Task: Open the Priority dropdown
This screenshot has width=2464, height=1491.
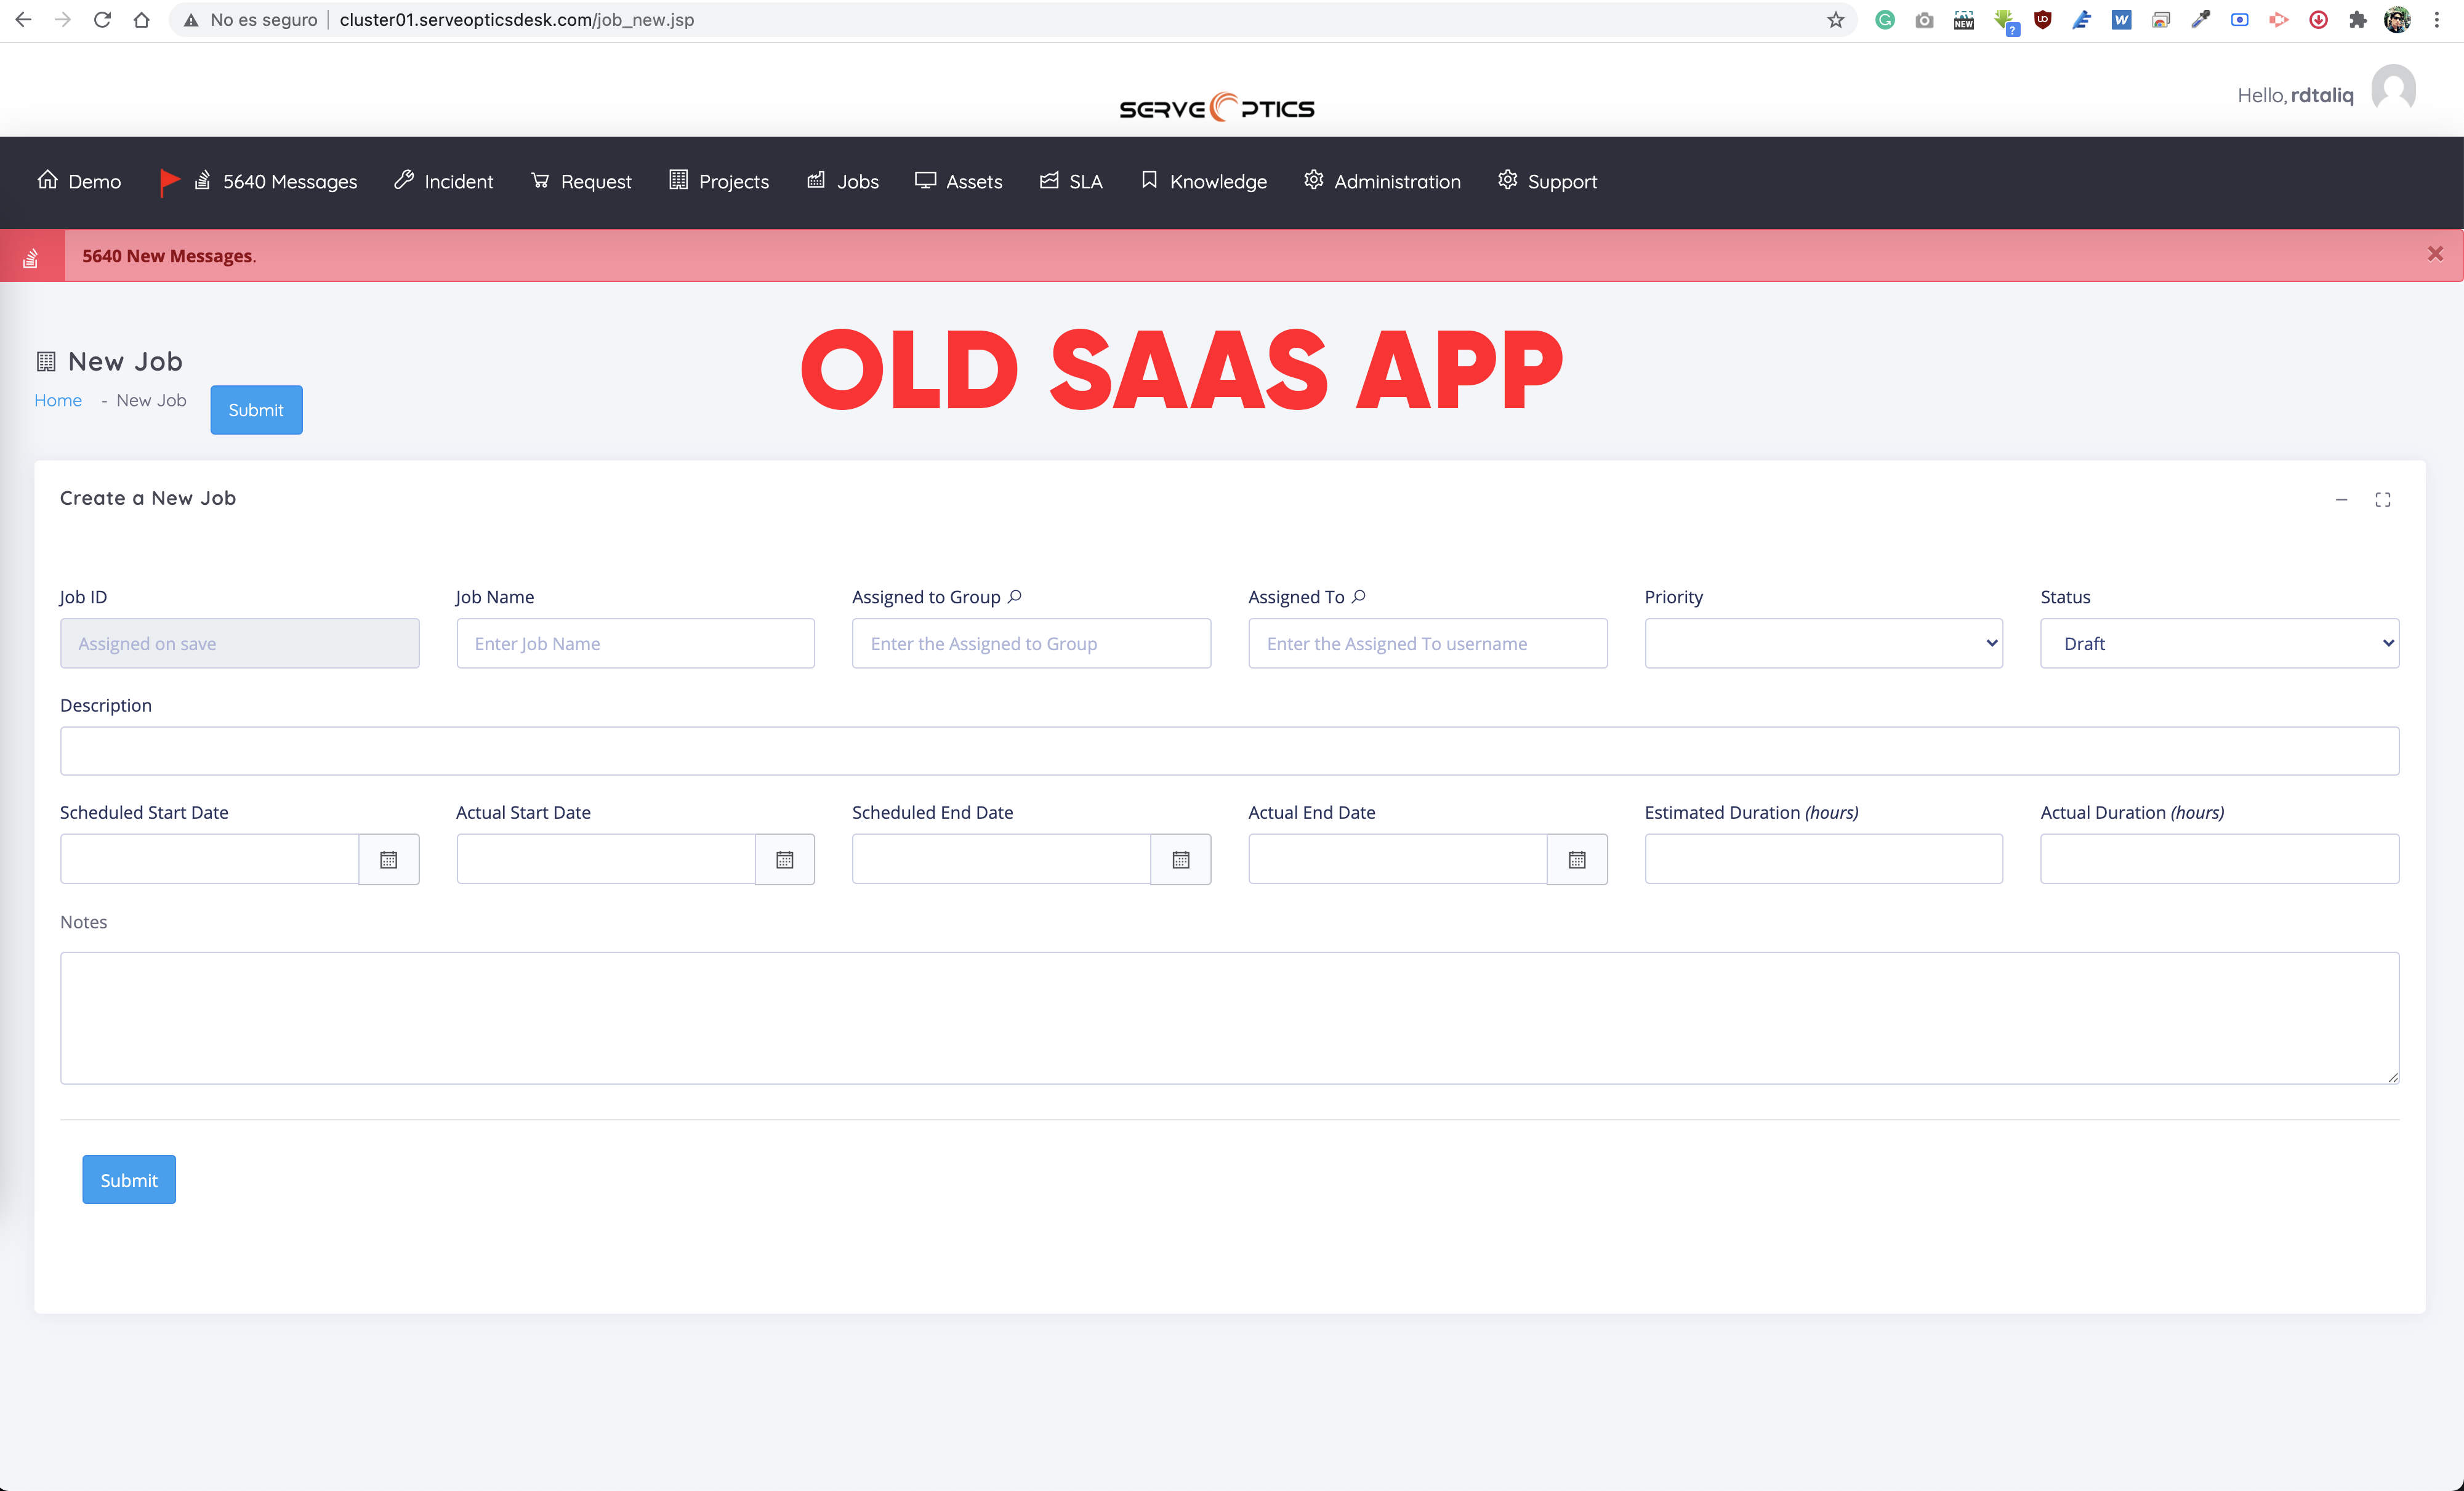Action: (x=1823, y=643)
